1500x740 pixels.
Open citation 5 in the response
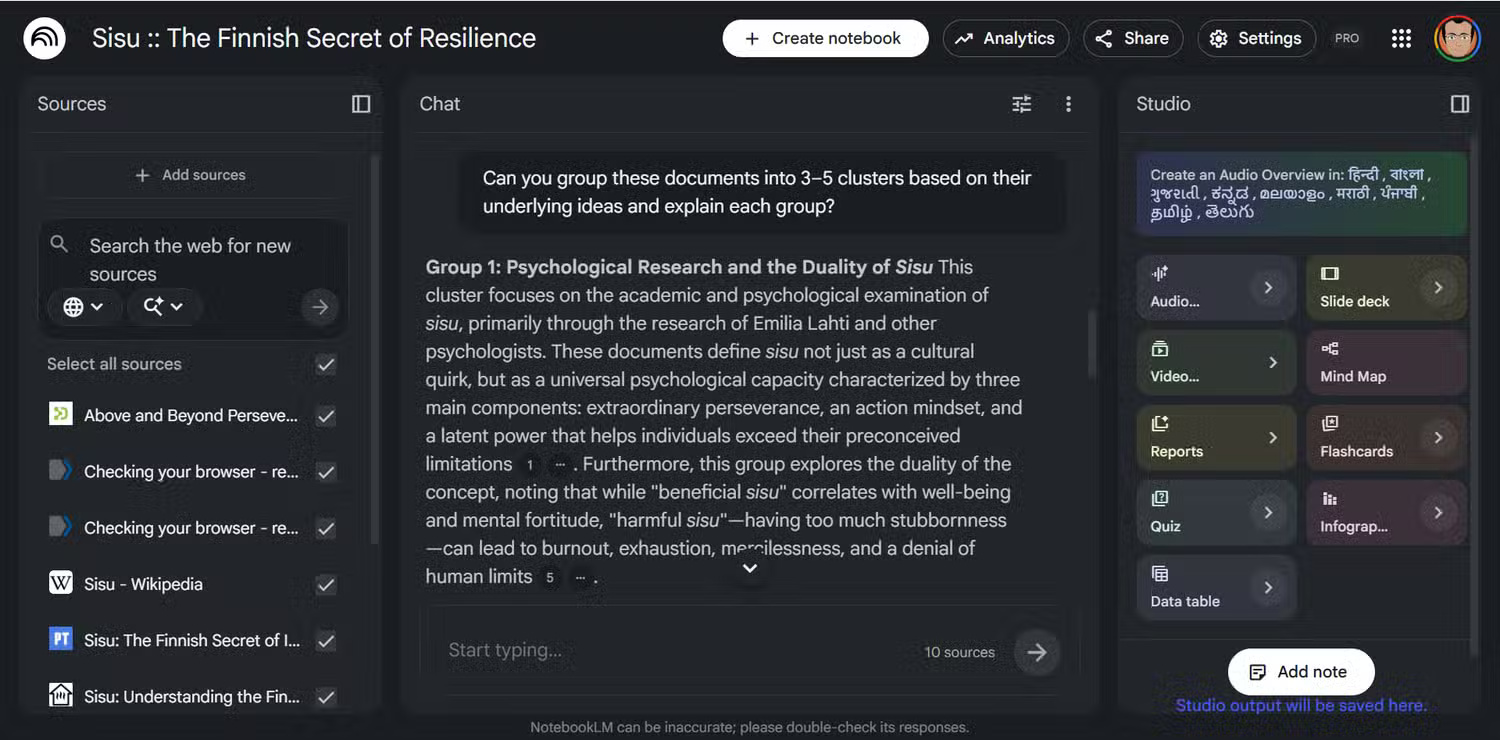(549, 577)
